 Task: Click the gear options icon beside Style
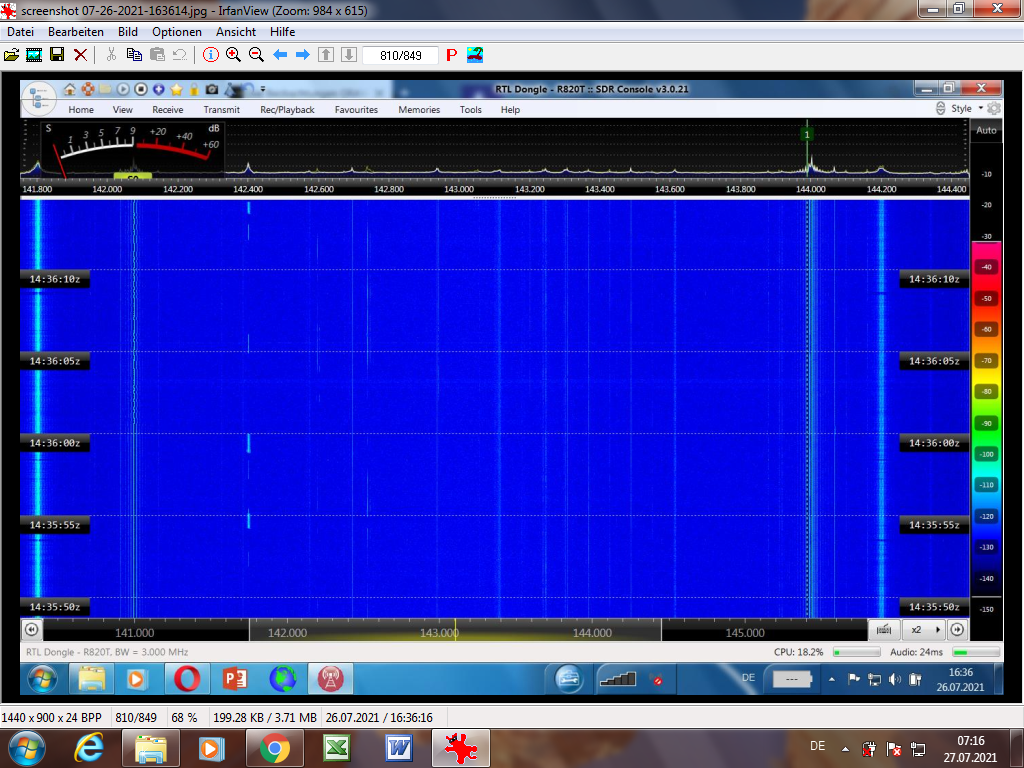coord(994,108)
